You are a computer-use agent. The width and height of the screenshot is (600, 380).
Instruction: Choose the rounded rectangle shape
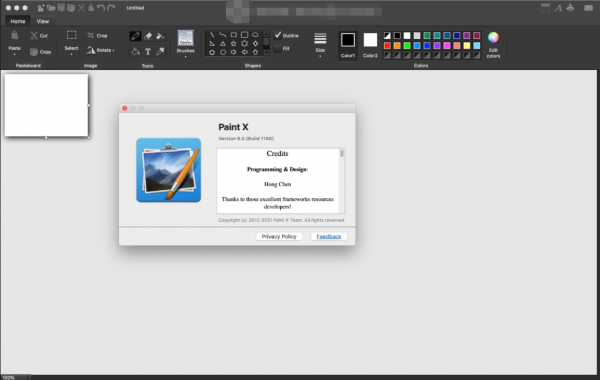coord(245,35)
